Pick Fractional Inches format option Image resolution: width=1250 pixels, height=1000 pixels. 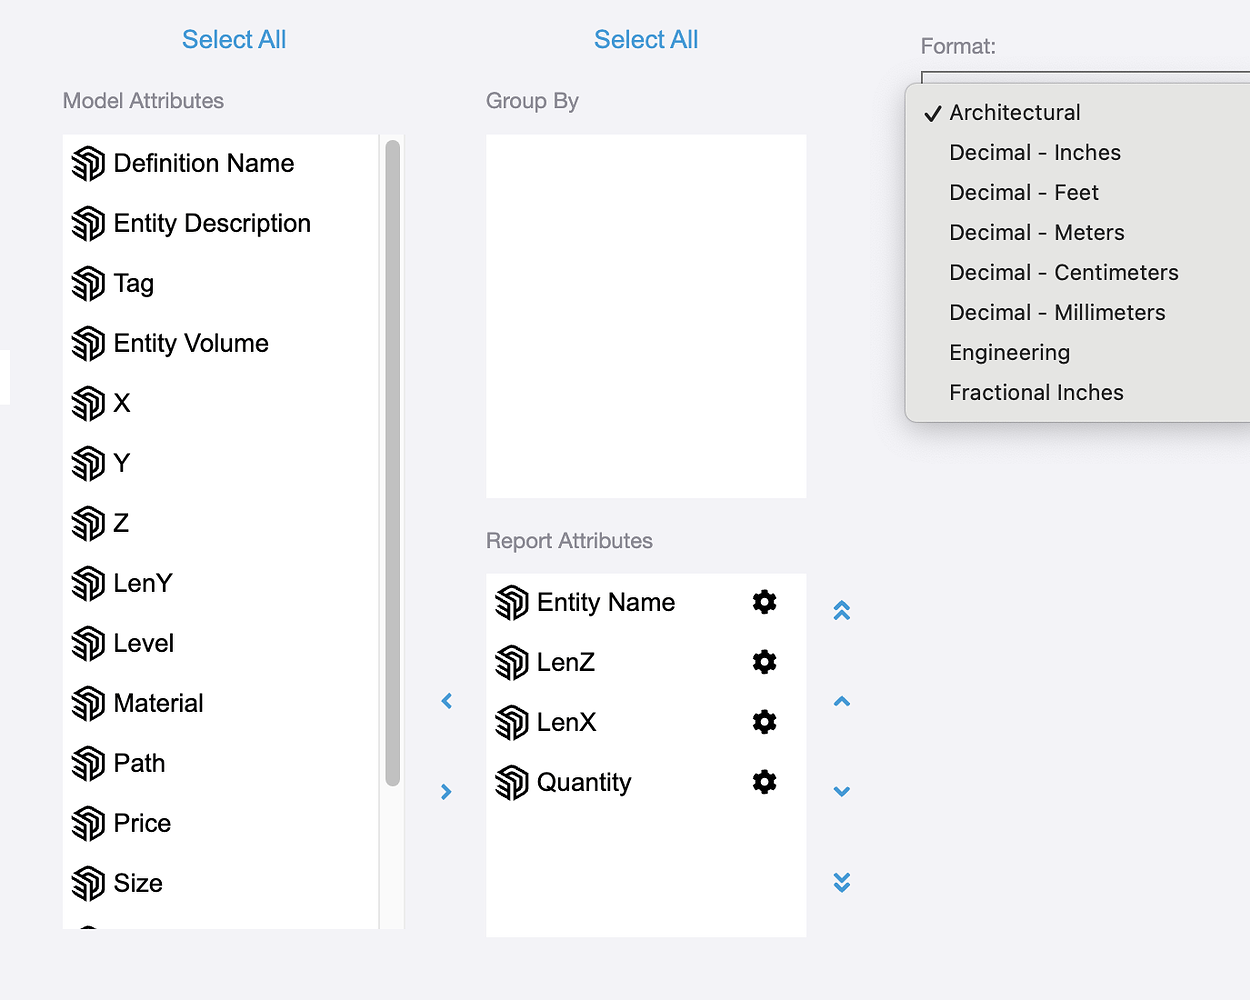[x=1036, y=393]
